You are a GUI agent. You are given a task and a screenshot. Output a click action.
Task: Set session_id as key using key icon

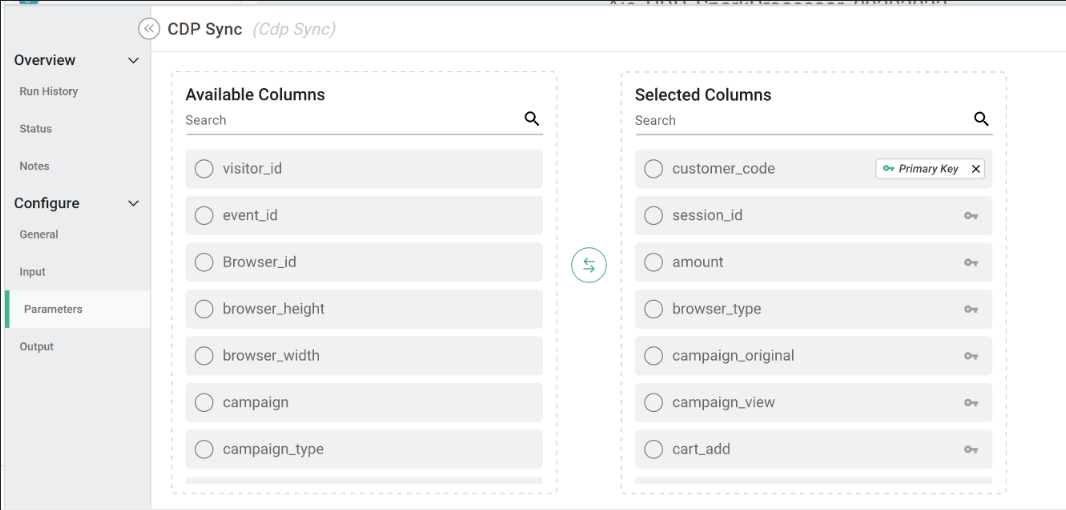click(x=970, y=216)
